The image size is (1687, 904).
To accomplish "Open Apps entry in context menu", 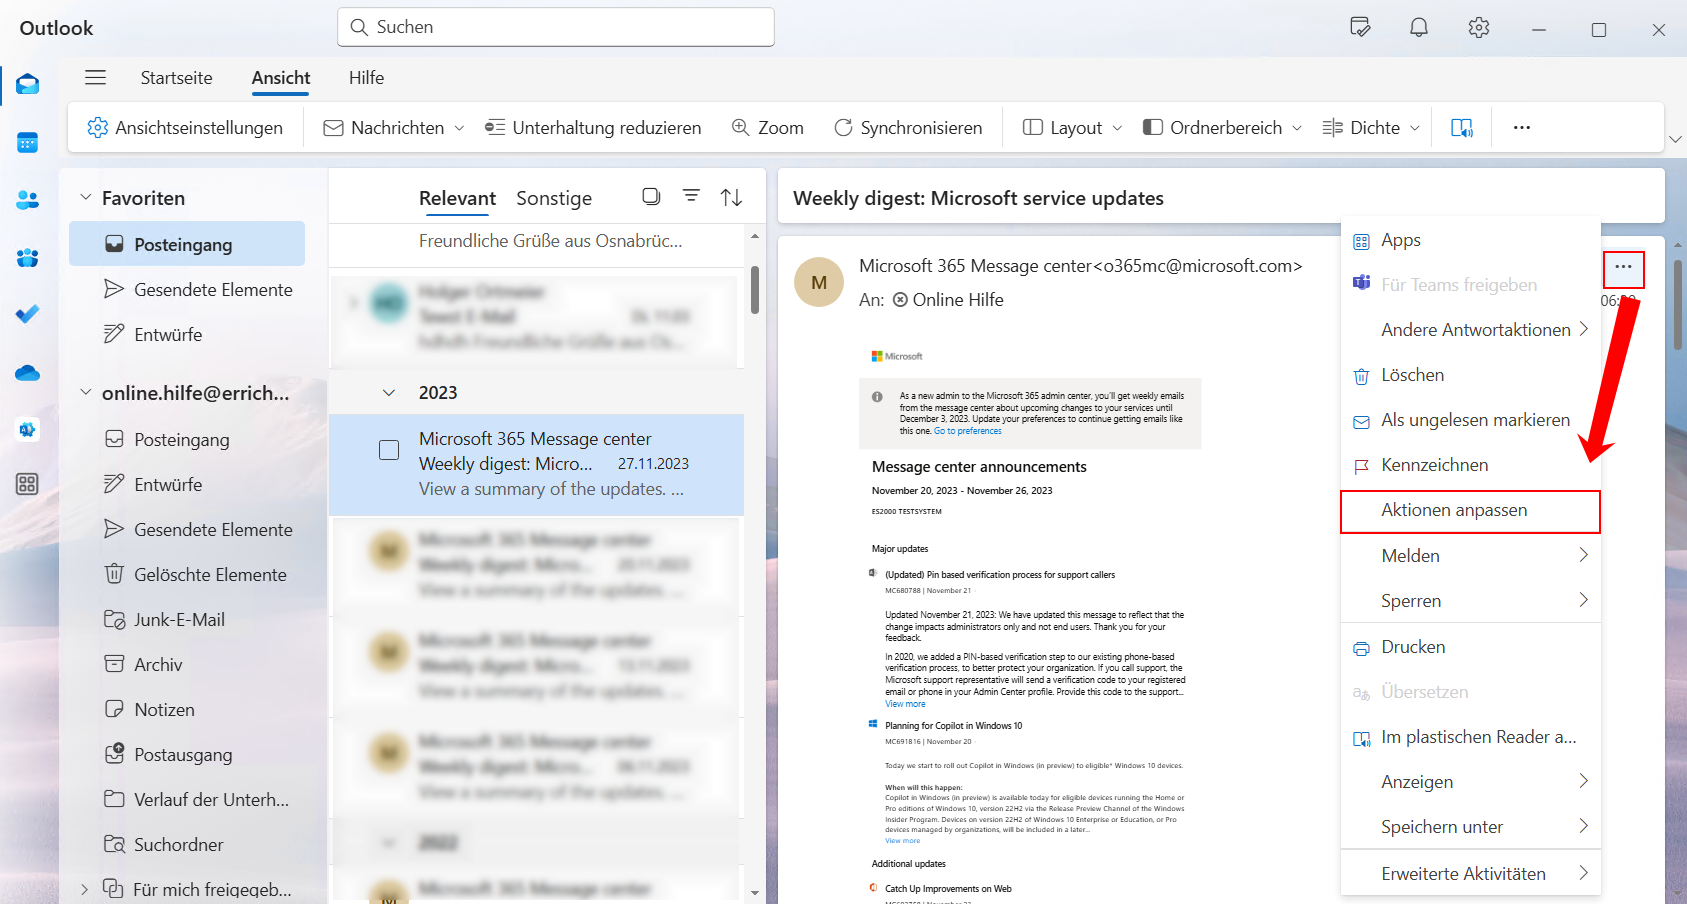I will [1470, 240].
